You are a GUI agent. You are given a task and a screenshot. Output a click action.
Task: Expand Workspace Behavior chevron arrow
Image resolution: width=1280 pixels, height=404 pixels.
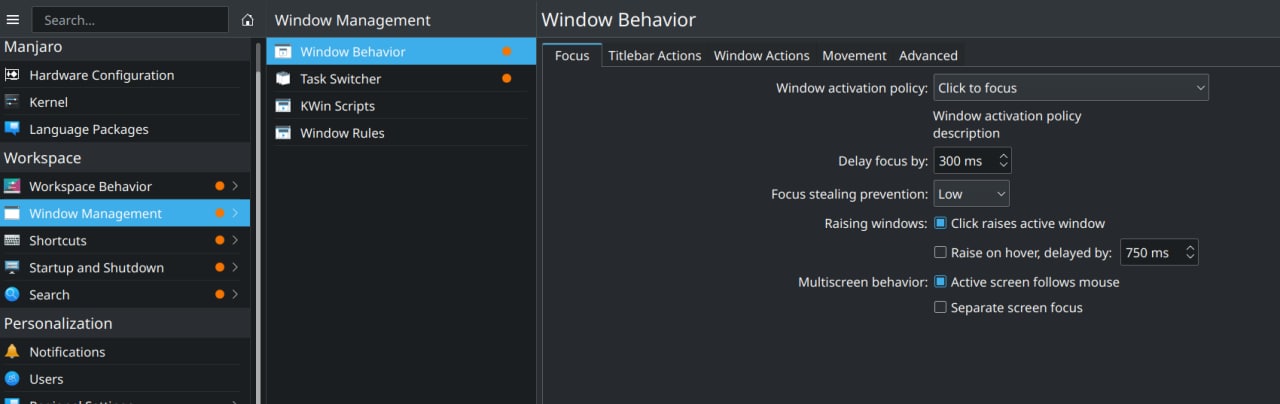click(x=235, y=186)
